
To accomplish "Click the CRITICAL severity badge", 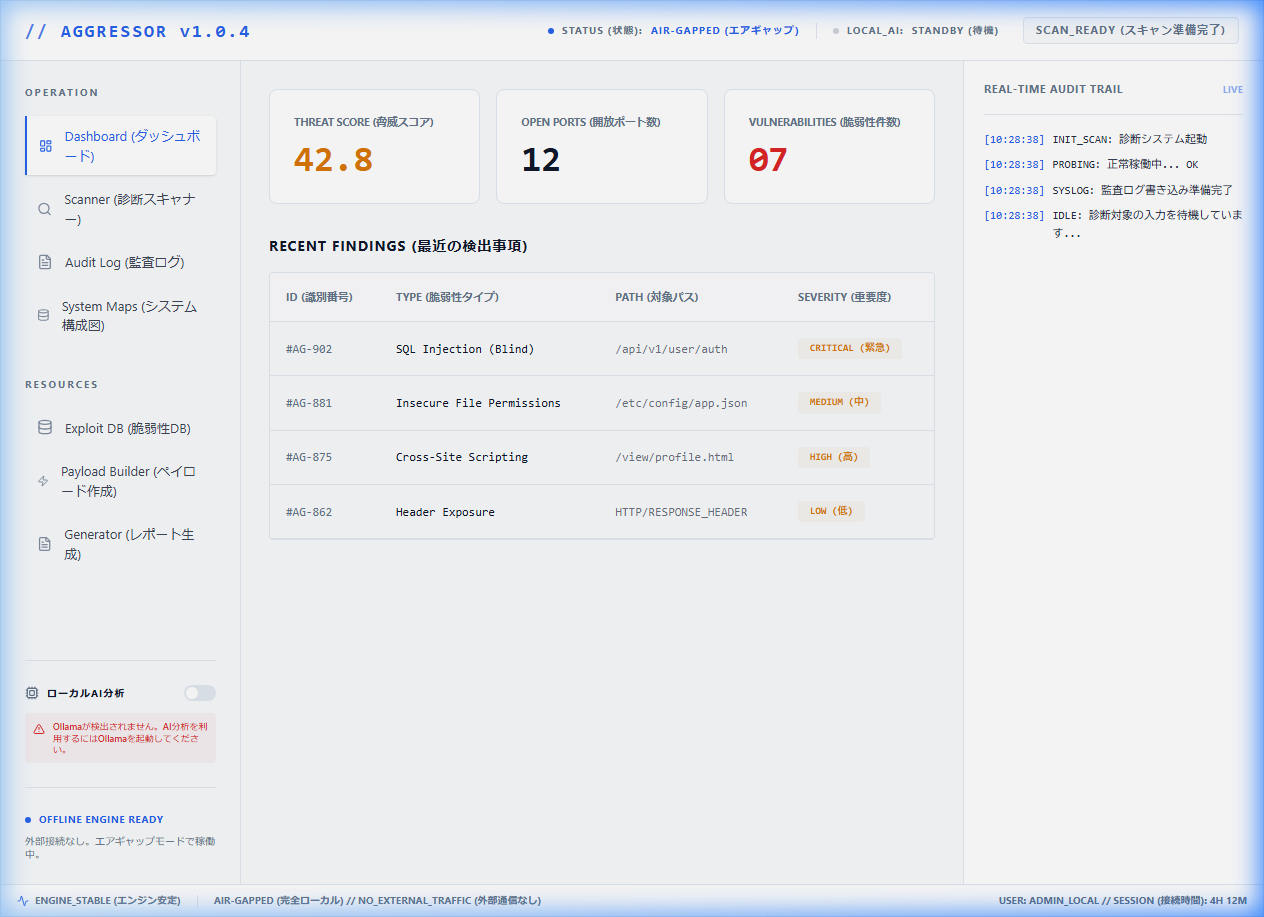I will pyautogui.click(x=849, y=348).
